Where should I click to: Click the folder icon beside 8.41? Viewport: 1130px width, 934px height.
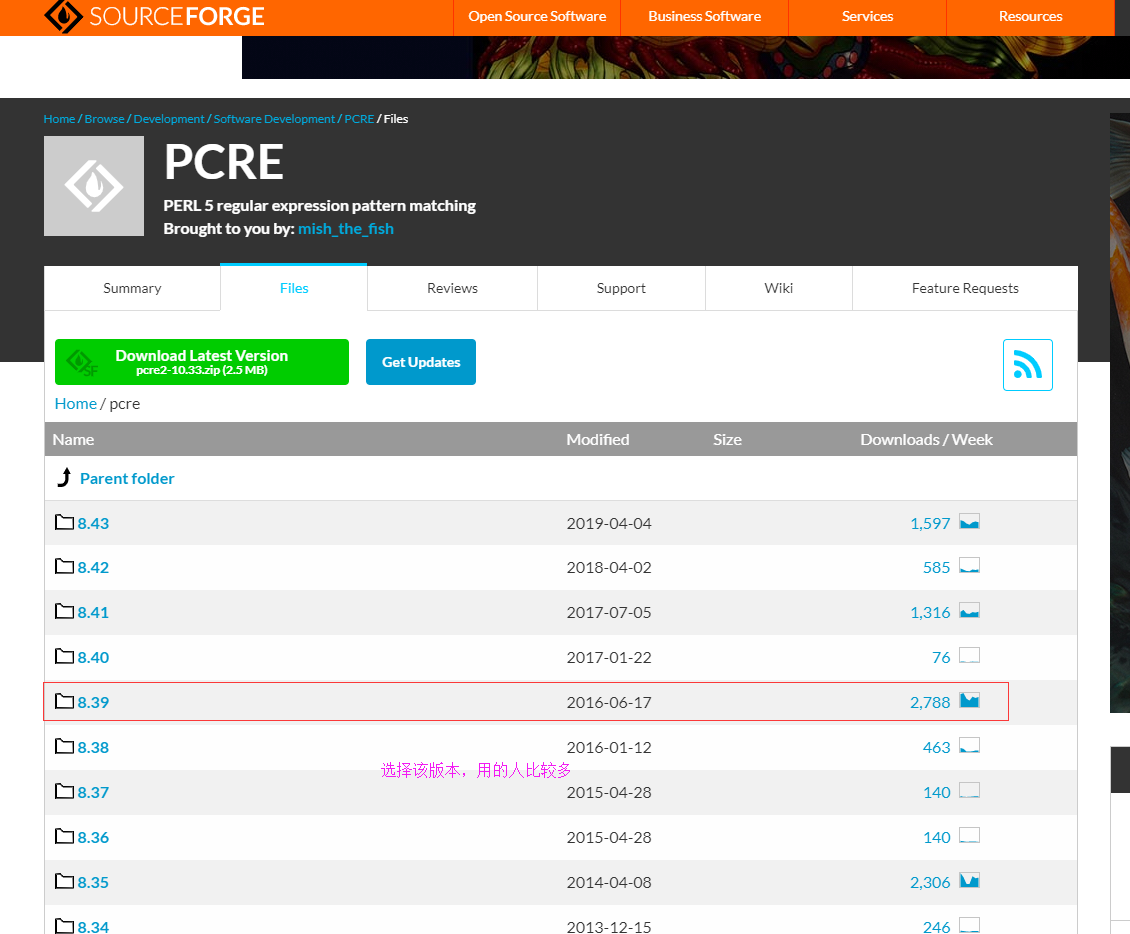coord(65,611)
